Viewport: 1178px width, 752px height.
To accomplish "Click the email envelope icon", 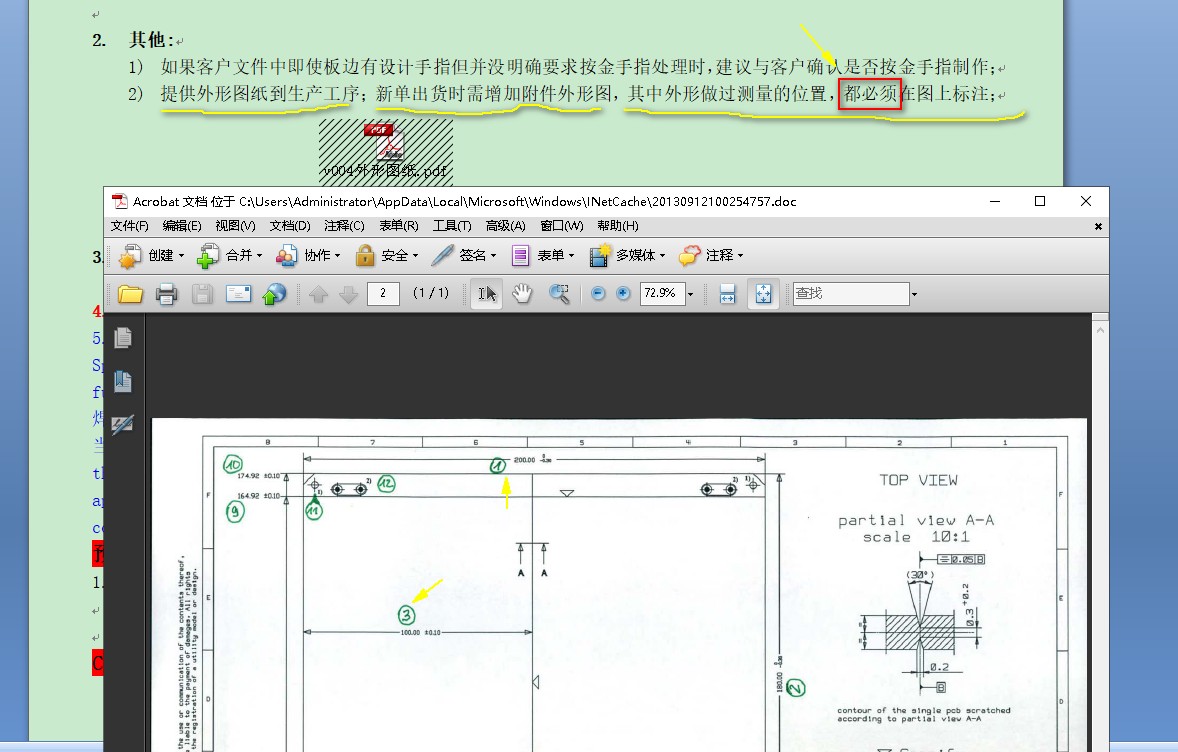I will [x=238, y=294].
